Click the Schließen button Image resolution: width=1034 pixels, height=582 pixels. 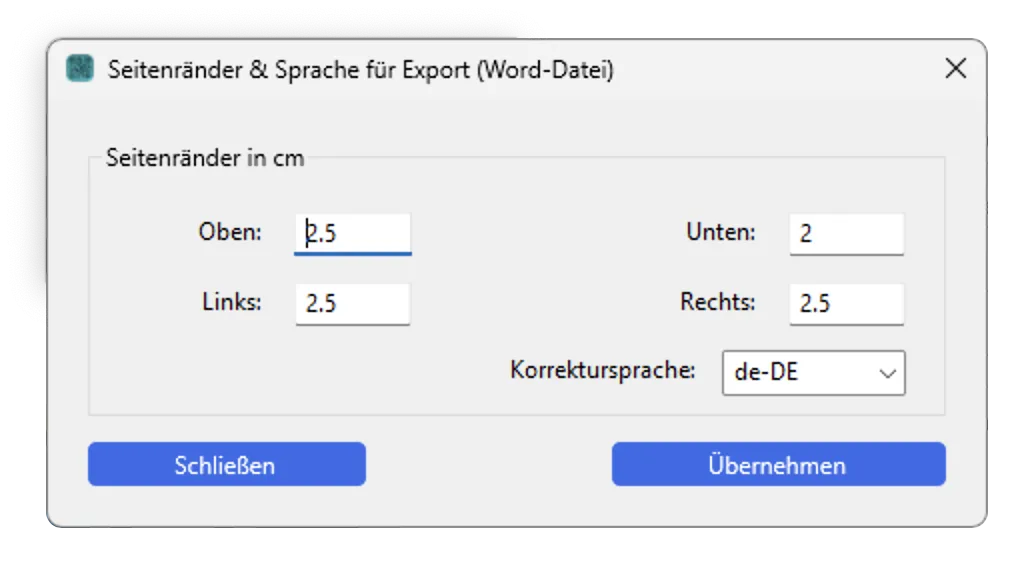[x=227, y=465]
